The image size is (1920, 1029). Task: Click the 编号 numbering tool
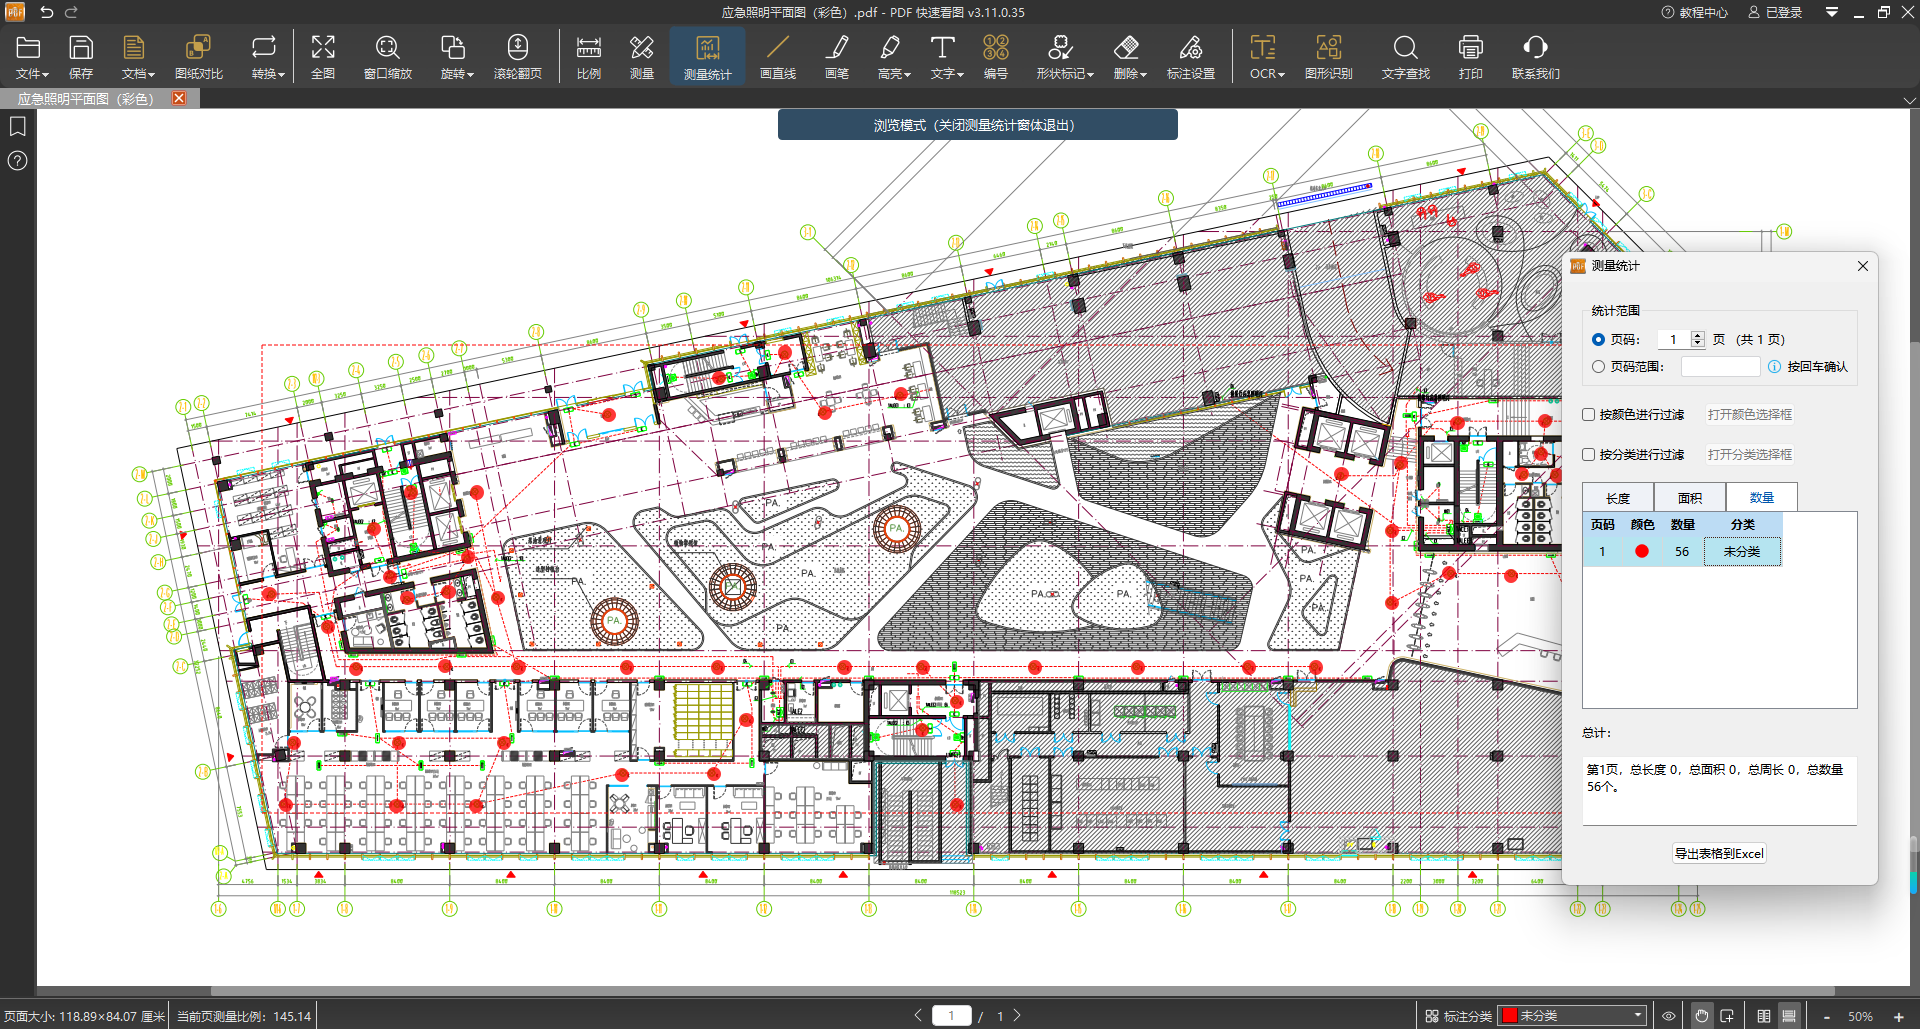(x=995, y=57)
